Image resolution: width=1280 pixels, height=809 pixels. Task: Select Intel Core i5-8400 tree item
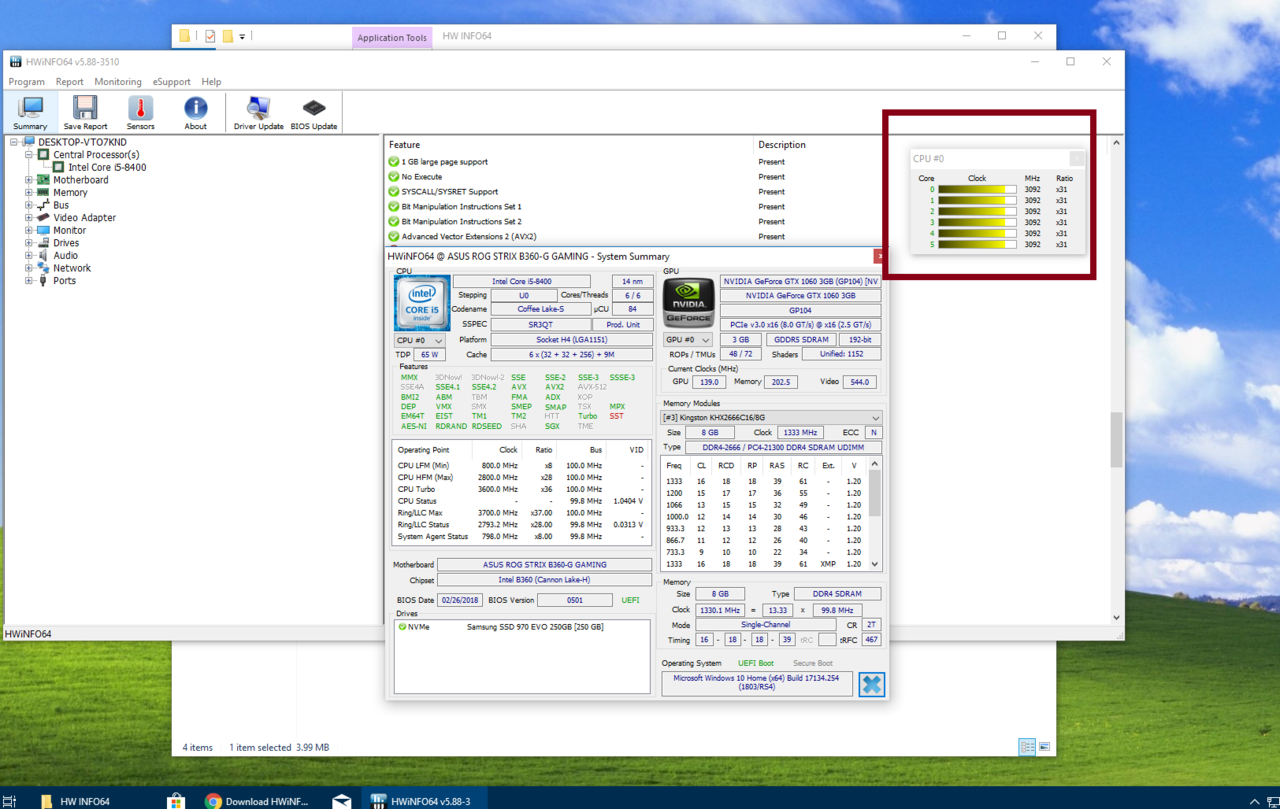coord(107,167)
